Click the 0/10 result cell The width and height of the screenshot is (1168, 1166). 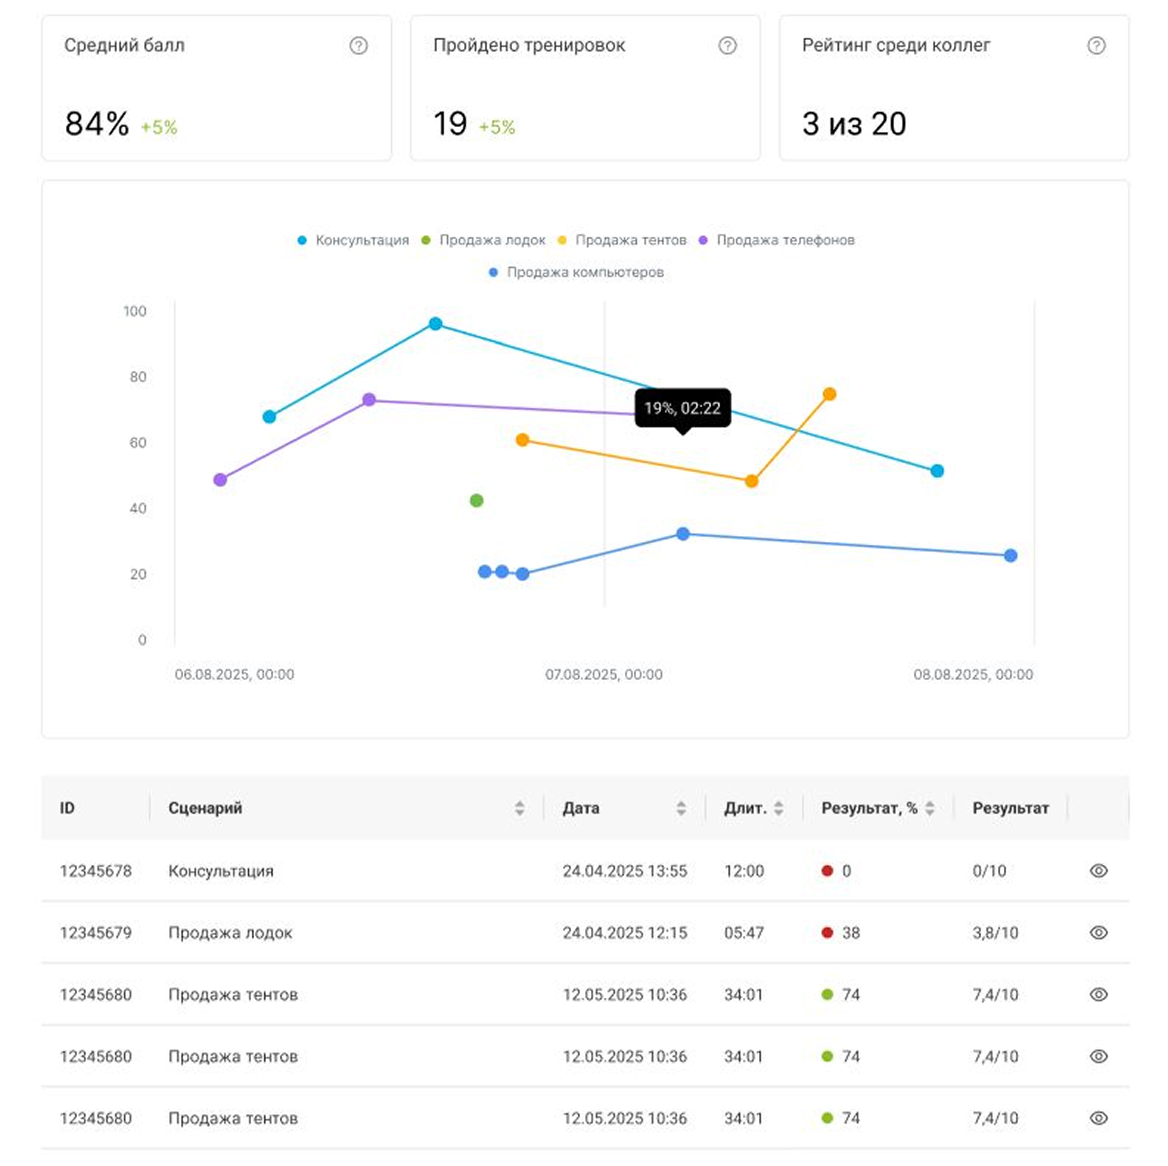point(988,871)
